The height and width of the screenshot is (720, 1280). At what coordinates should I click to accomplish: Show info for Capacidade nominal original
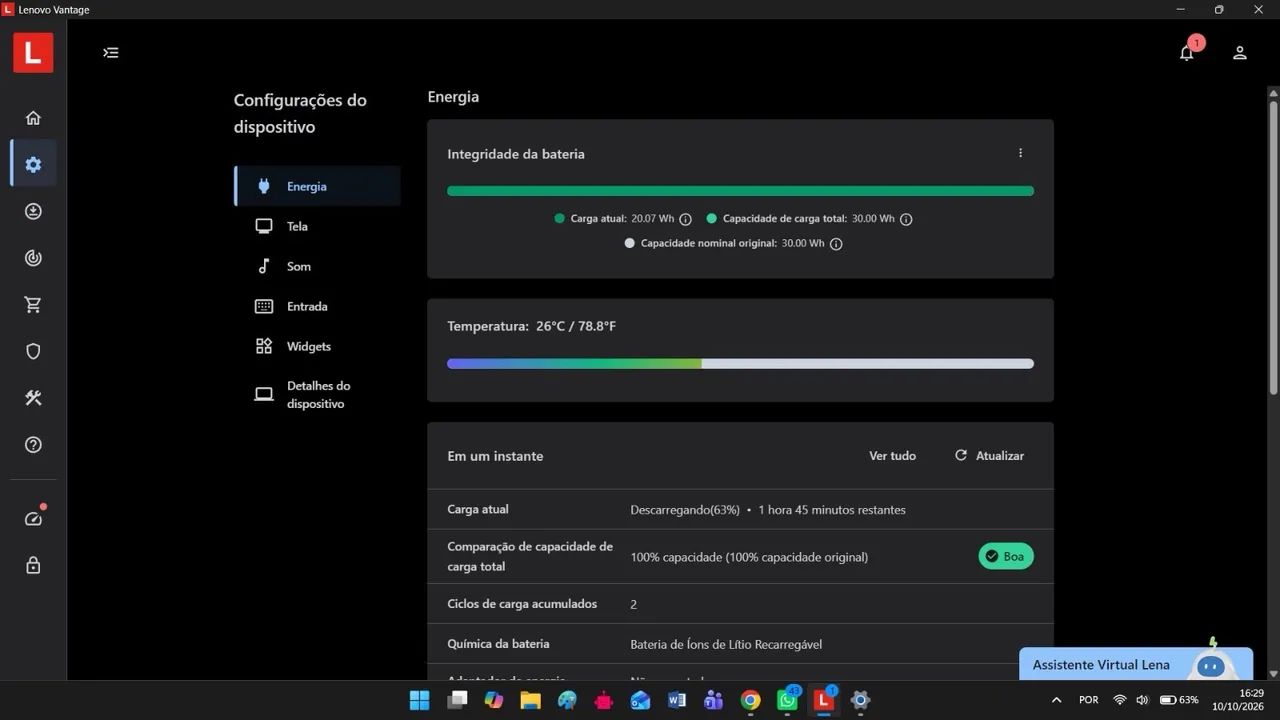pos(836,244)
